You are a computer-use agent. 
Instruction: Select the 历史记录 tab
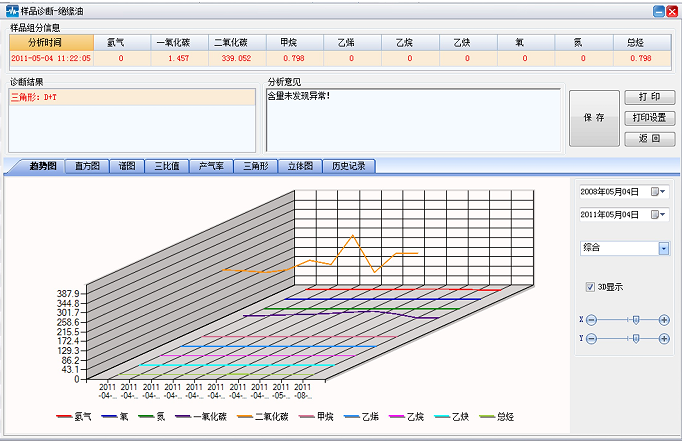click(x=349, y=166)
